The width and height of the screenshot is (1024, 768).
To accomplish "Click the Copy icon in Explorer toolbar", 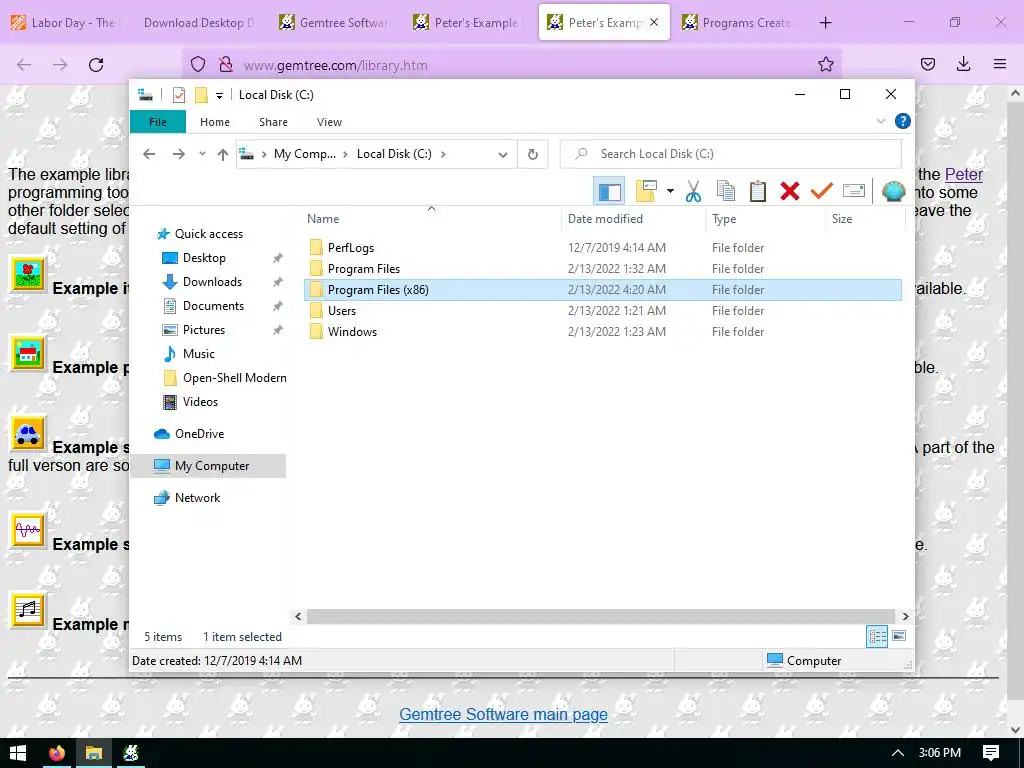I will tap(726, 191).
